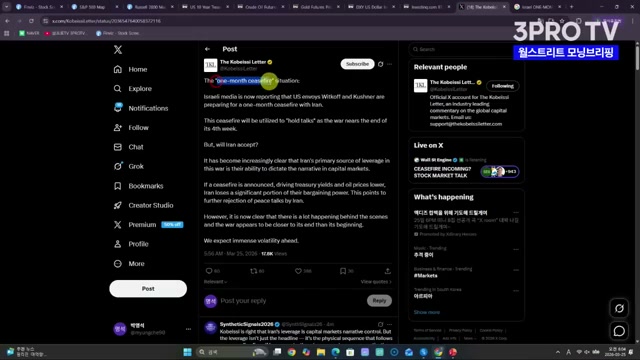Click the Grok explain icon beside Subscribe
Viewport: 640px width, 360px height.
[x=380, y=64]
